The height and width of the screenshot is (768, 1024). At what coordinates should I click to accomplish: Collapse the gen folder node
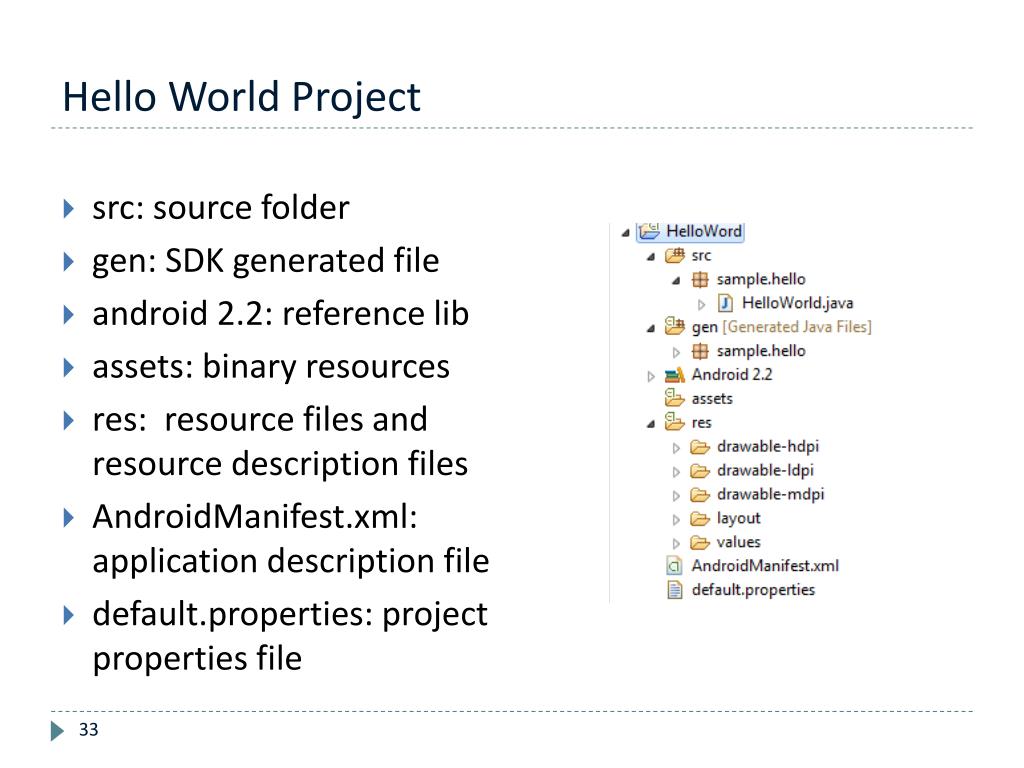point(650,328)
